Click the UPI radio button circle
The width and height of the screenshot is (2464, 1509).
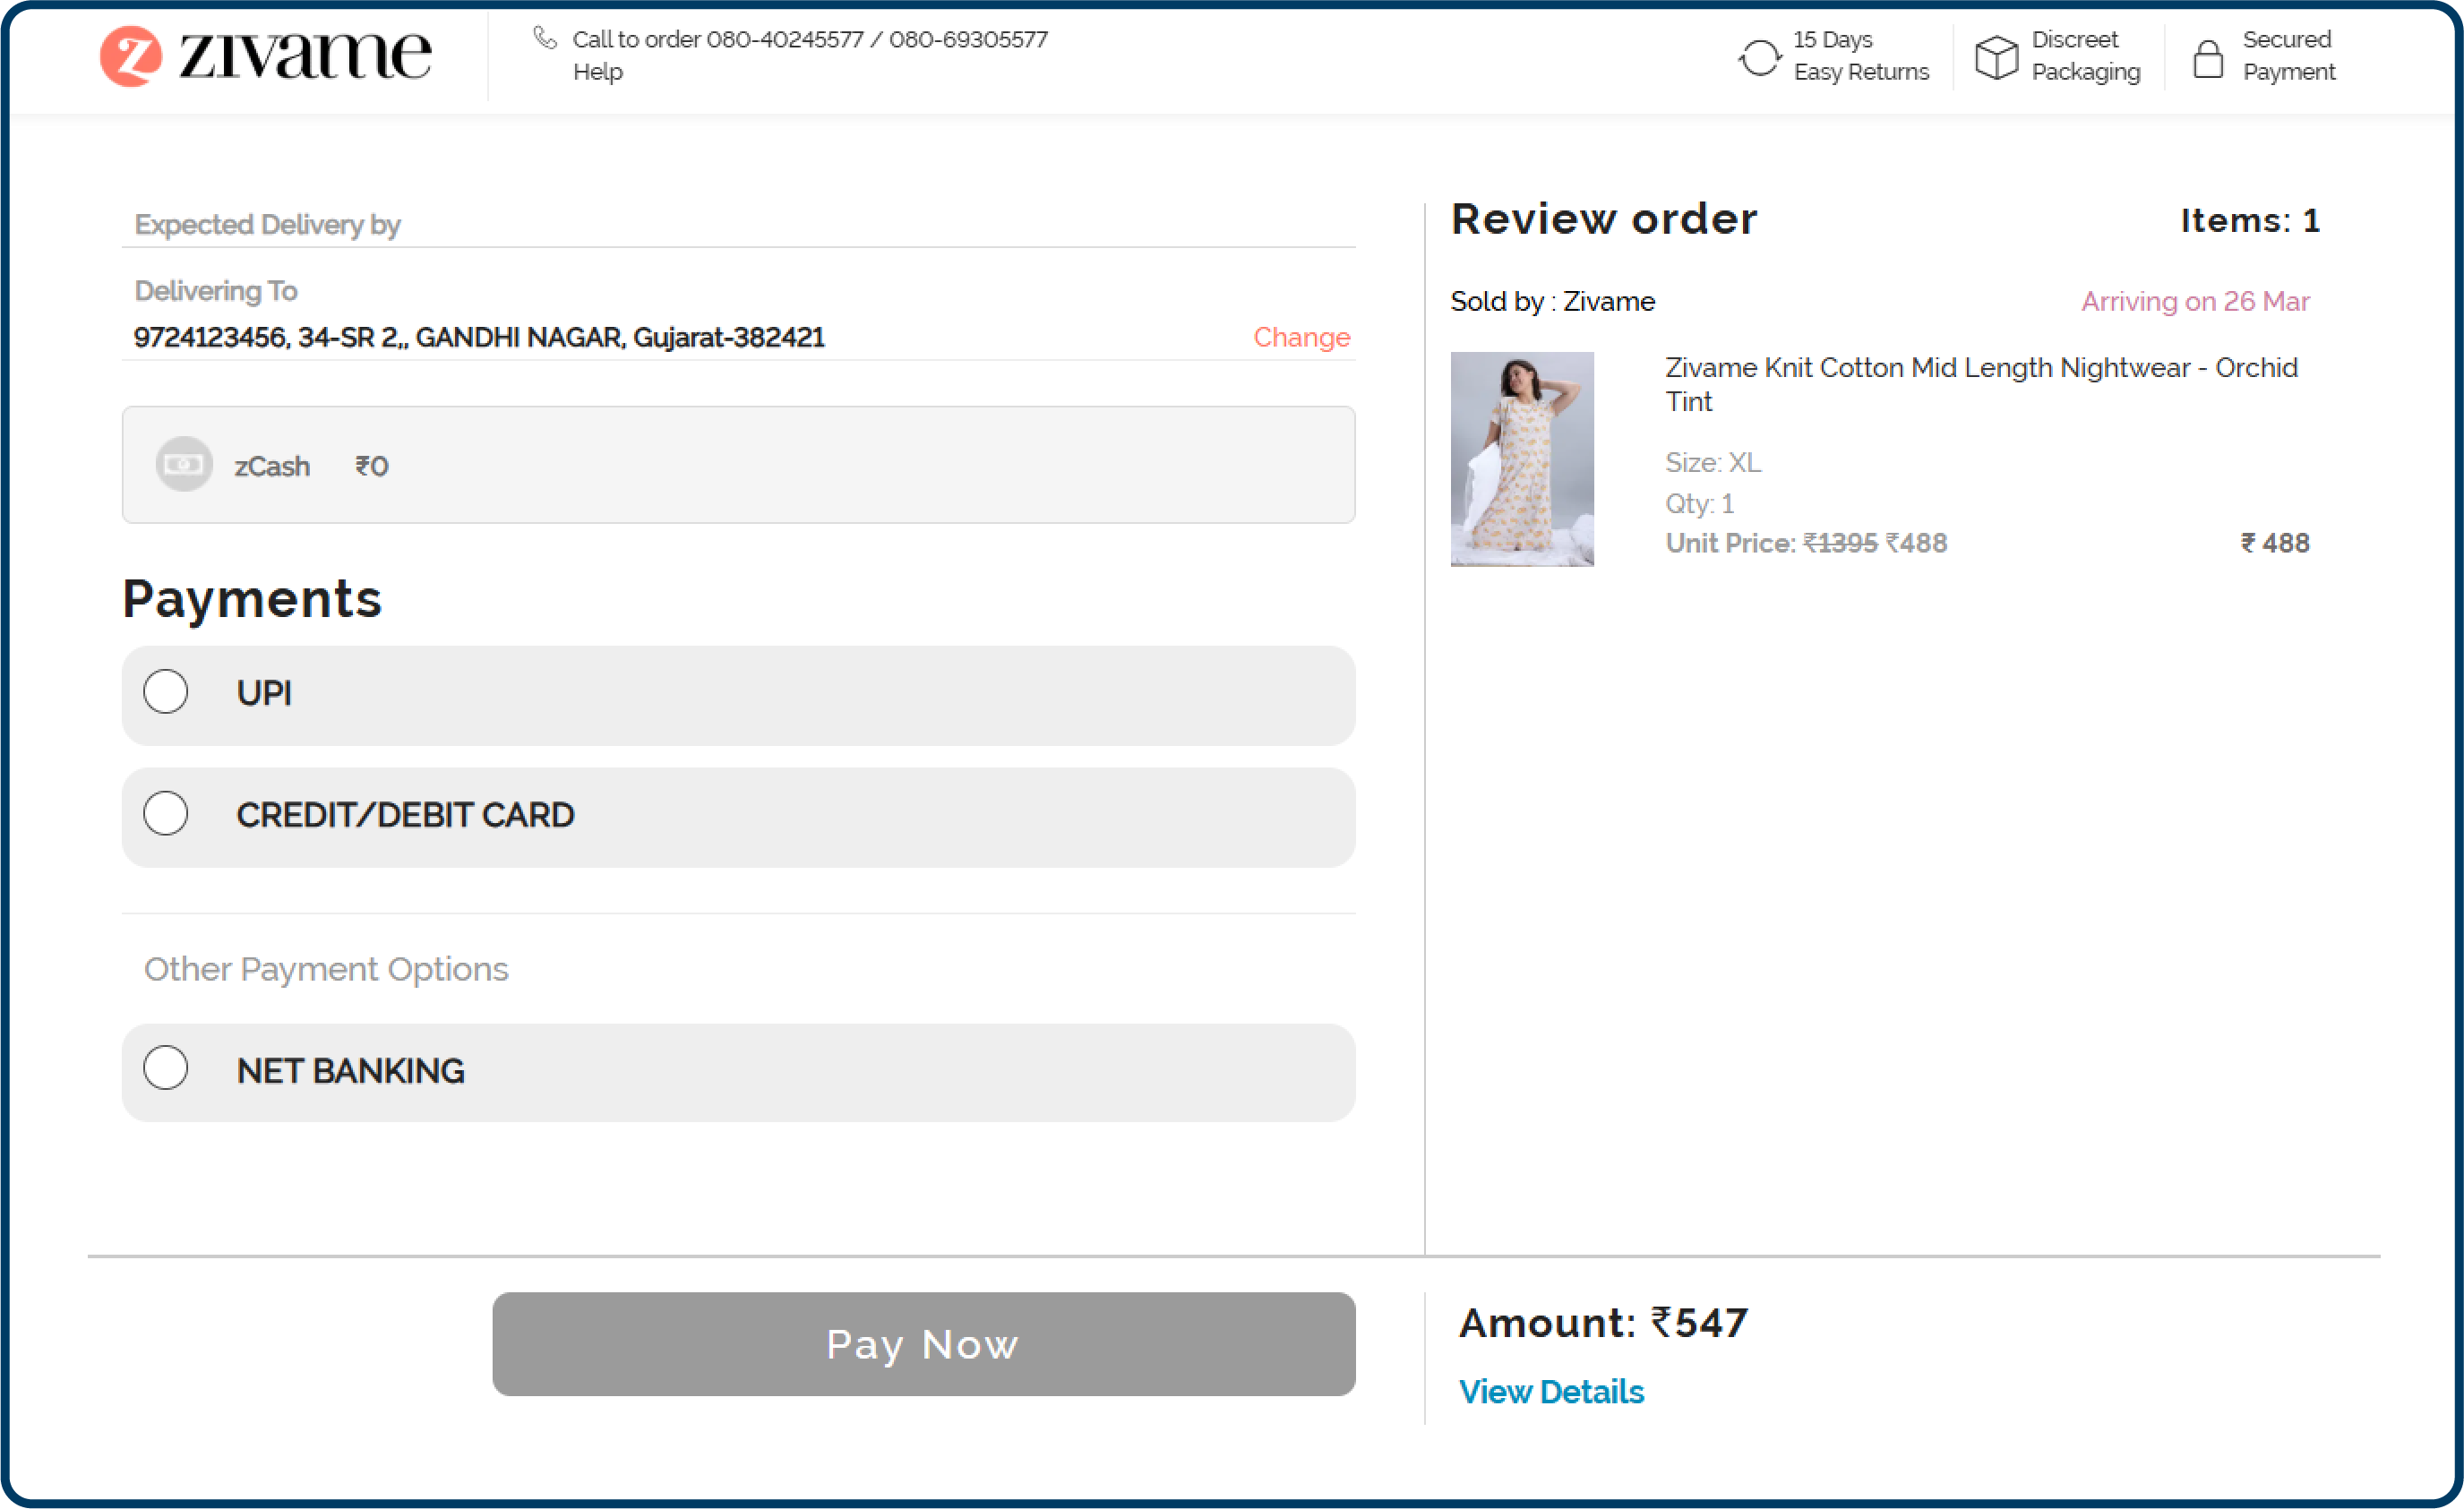[x=166, y=692]
